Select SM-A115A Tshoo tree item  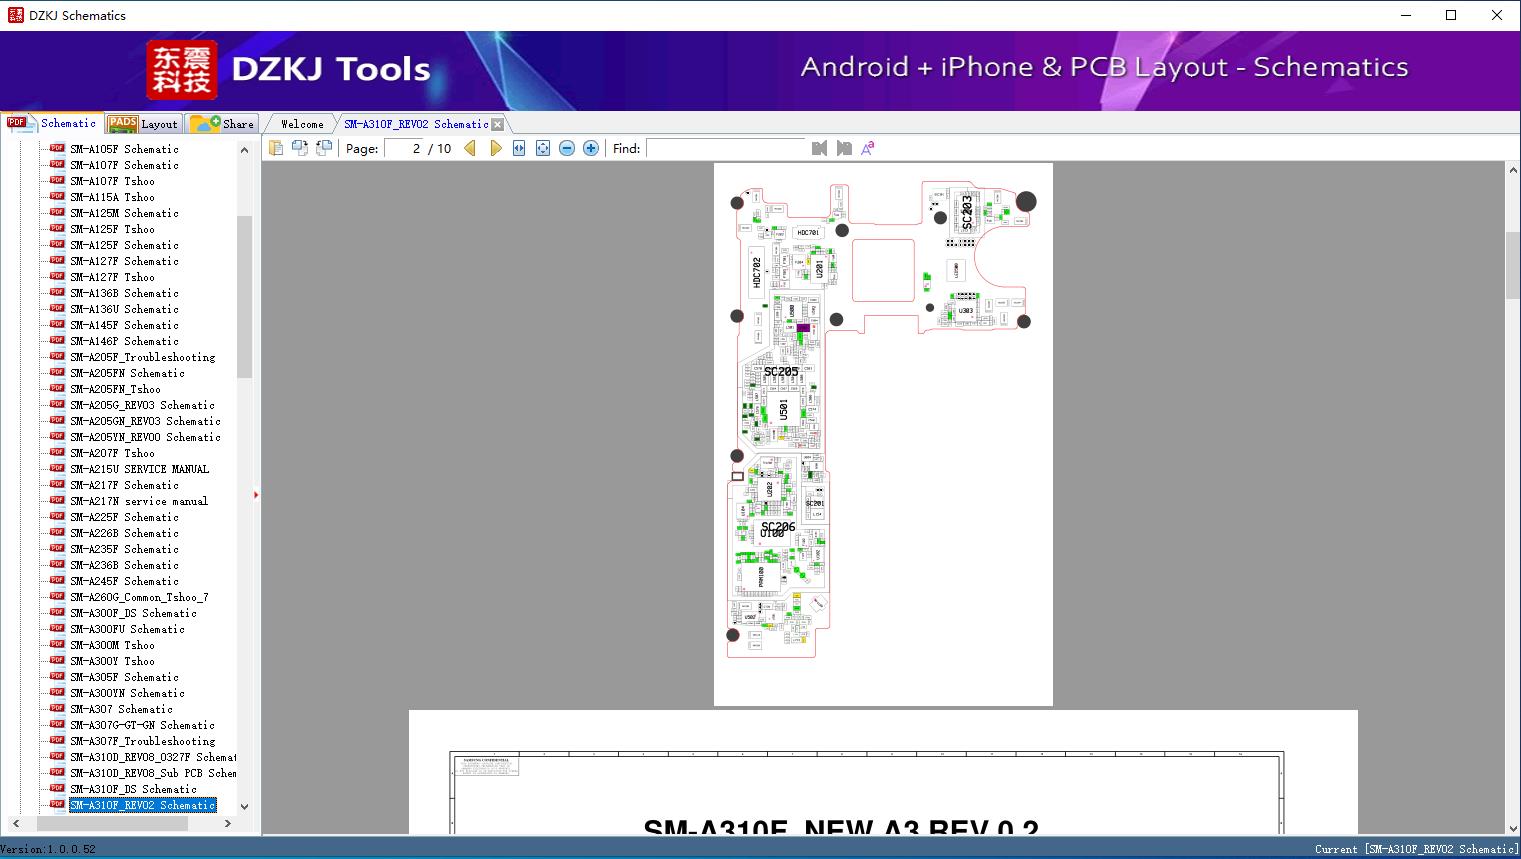pyautogui.click(x=112, y=197)
